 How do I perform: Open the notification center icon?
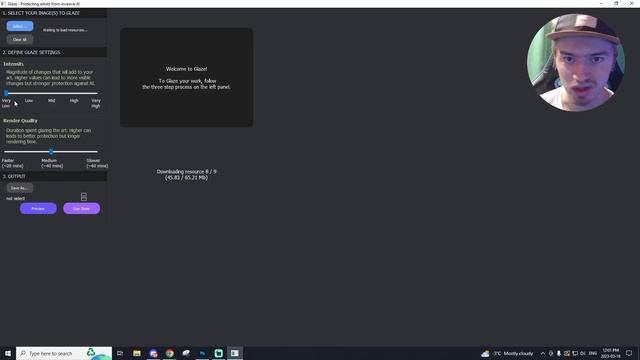coord(629,353)
